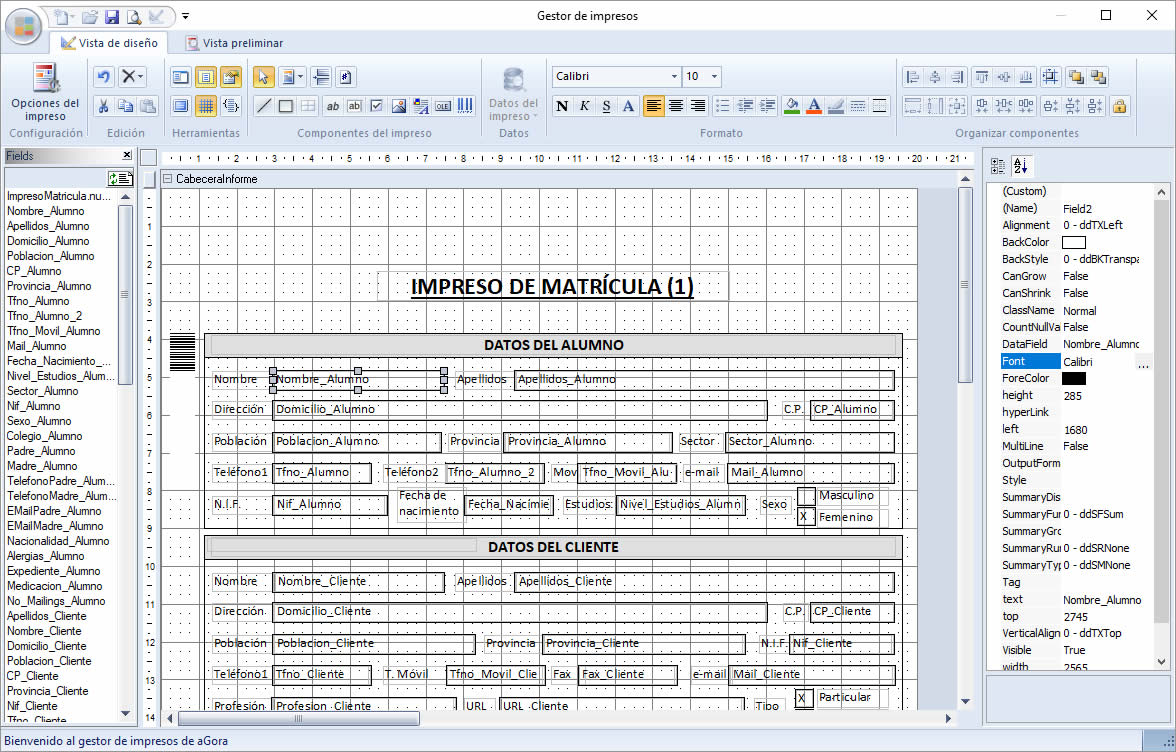Toggle the grid display button
1176x752 pixels.
(x=206, y=106)
